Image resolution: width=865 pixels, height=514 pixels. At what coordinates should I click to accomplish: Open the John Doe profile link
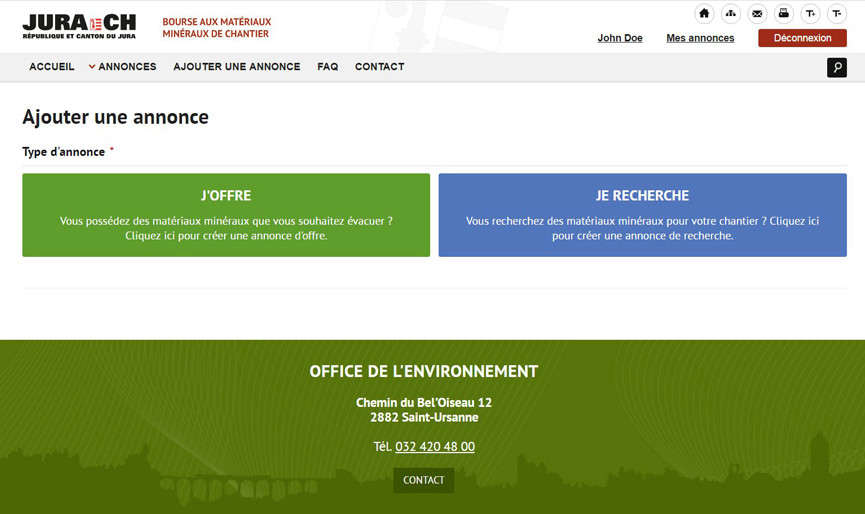click(620, 38)
